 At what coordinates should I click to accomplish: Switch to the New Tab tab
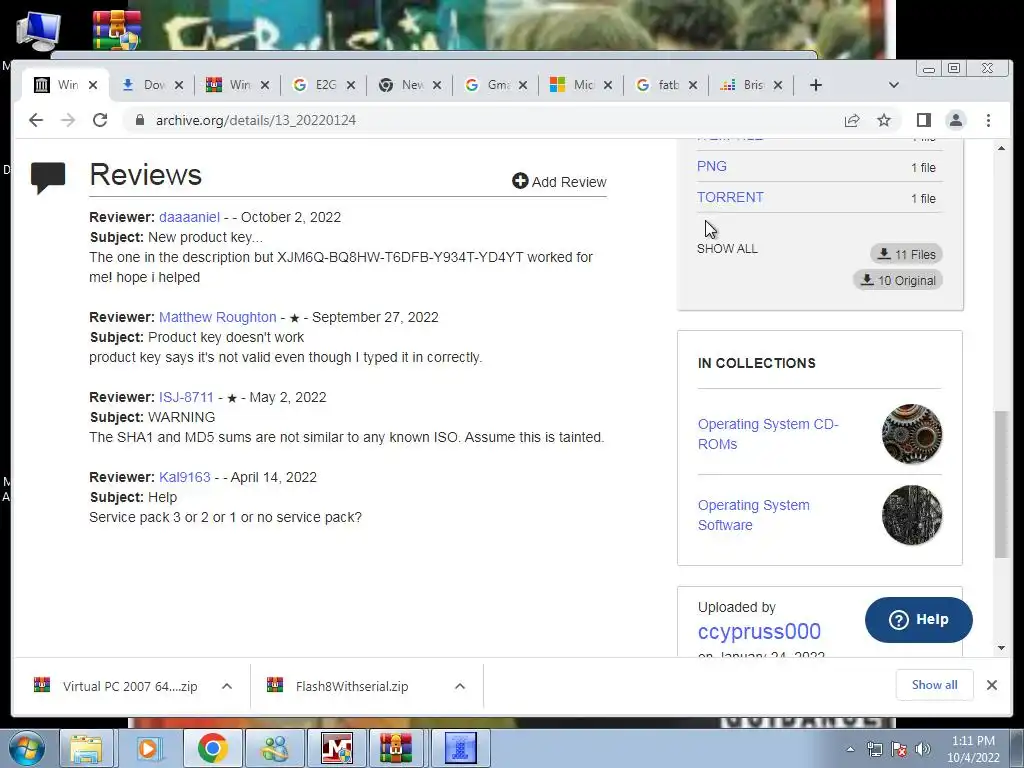[403, 85]
